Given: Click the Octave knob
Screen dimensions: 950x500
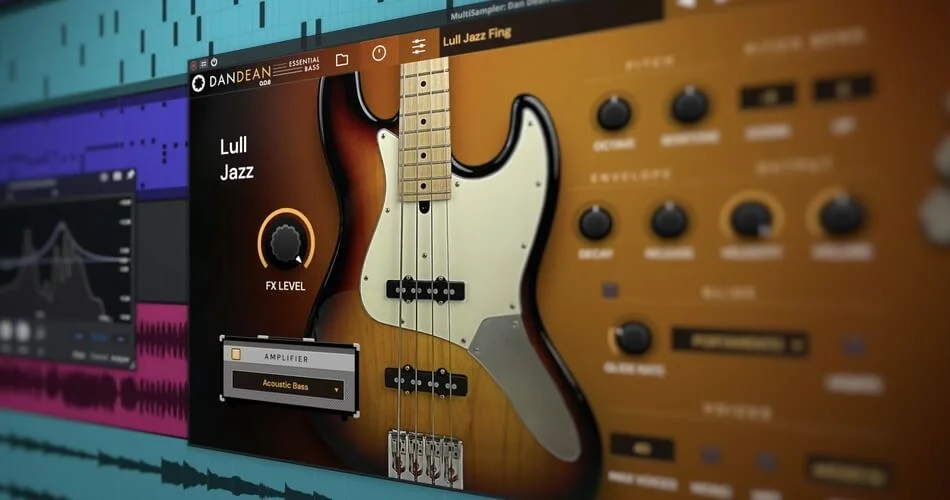Looking at the screenshot, I should [614, 113].
